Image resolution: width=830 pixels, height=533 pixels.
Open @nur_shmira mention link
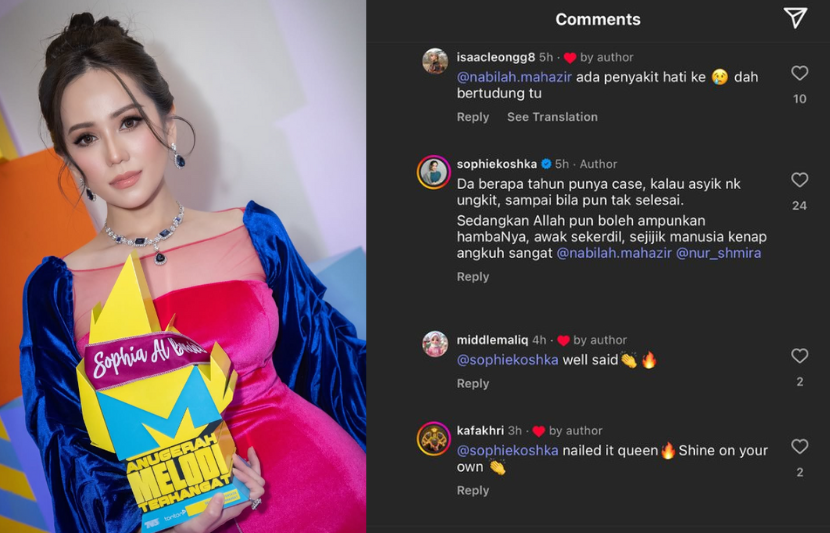(718, 253)
